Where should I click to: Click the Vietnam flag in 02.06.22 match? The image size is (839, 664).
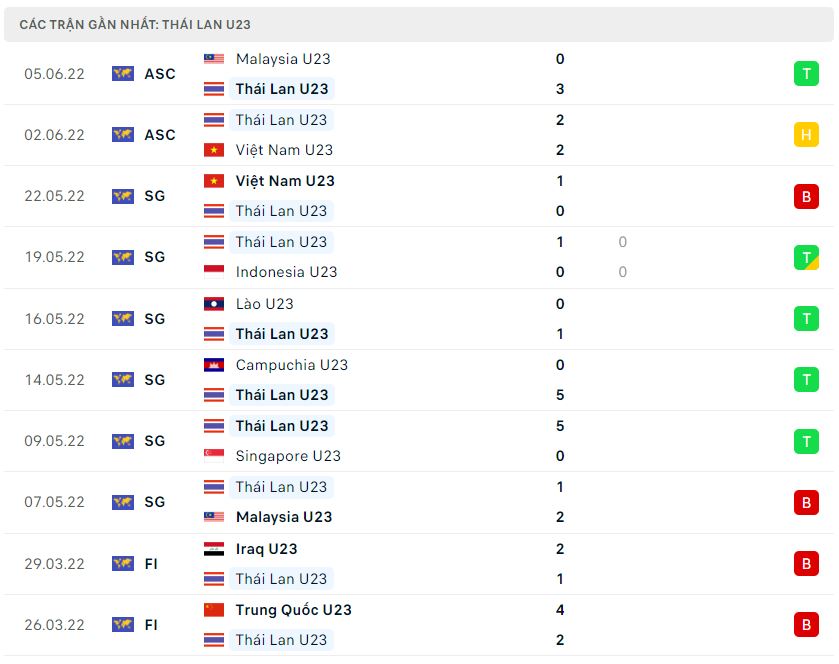213,150
